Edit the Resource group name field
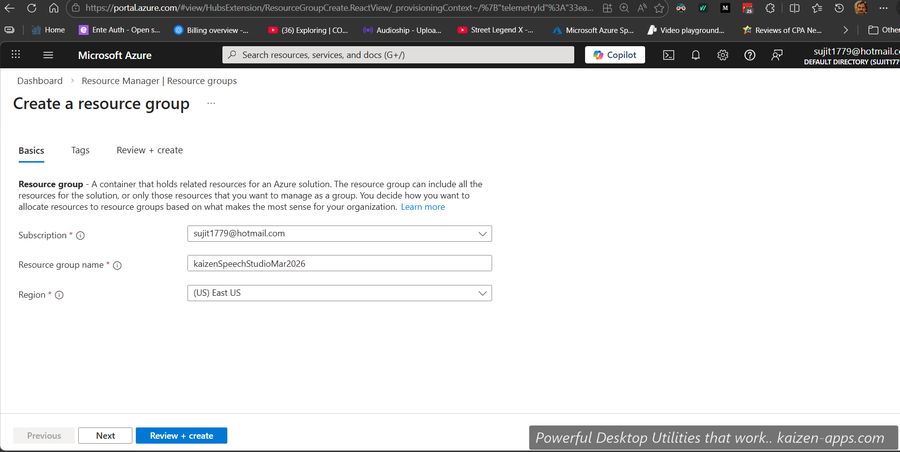The image size is (900, 452). click(x=339, y=264)
